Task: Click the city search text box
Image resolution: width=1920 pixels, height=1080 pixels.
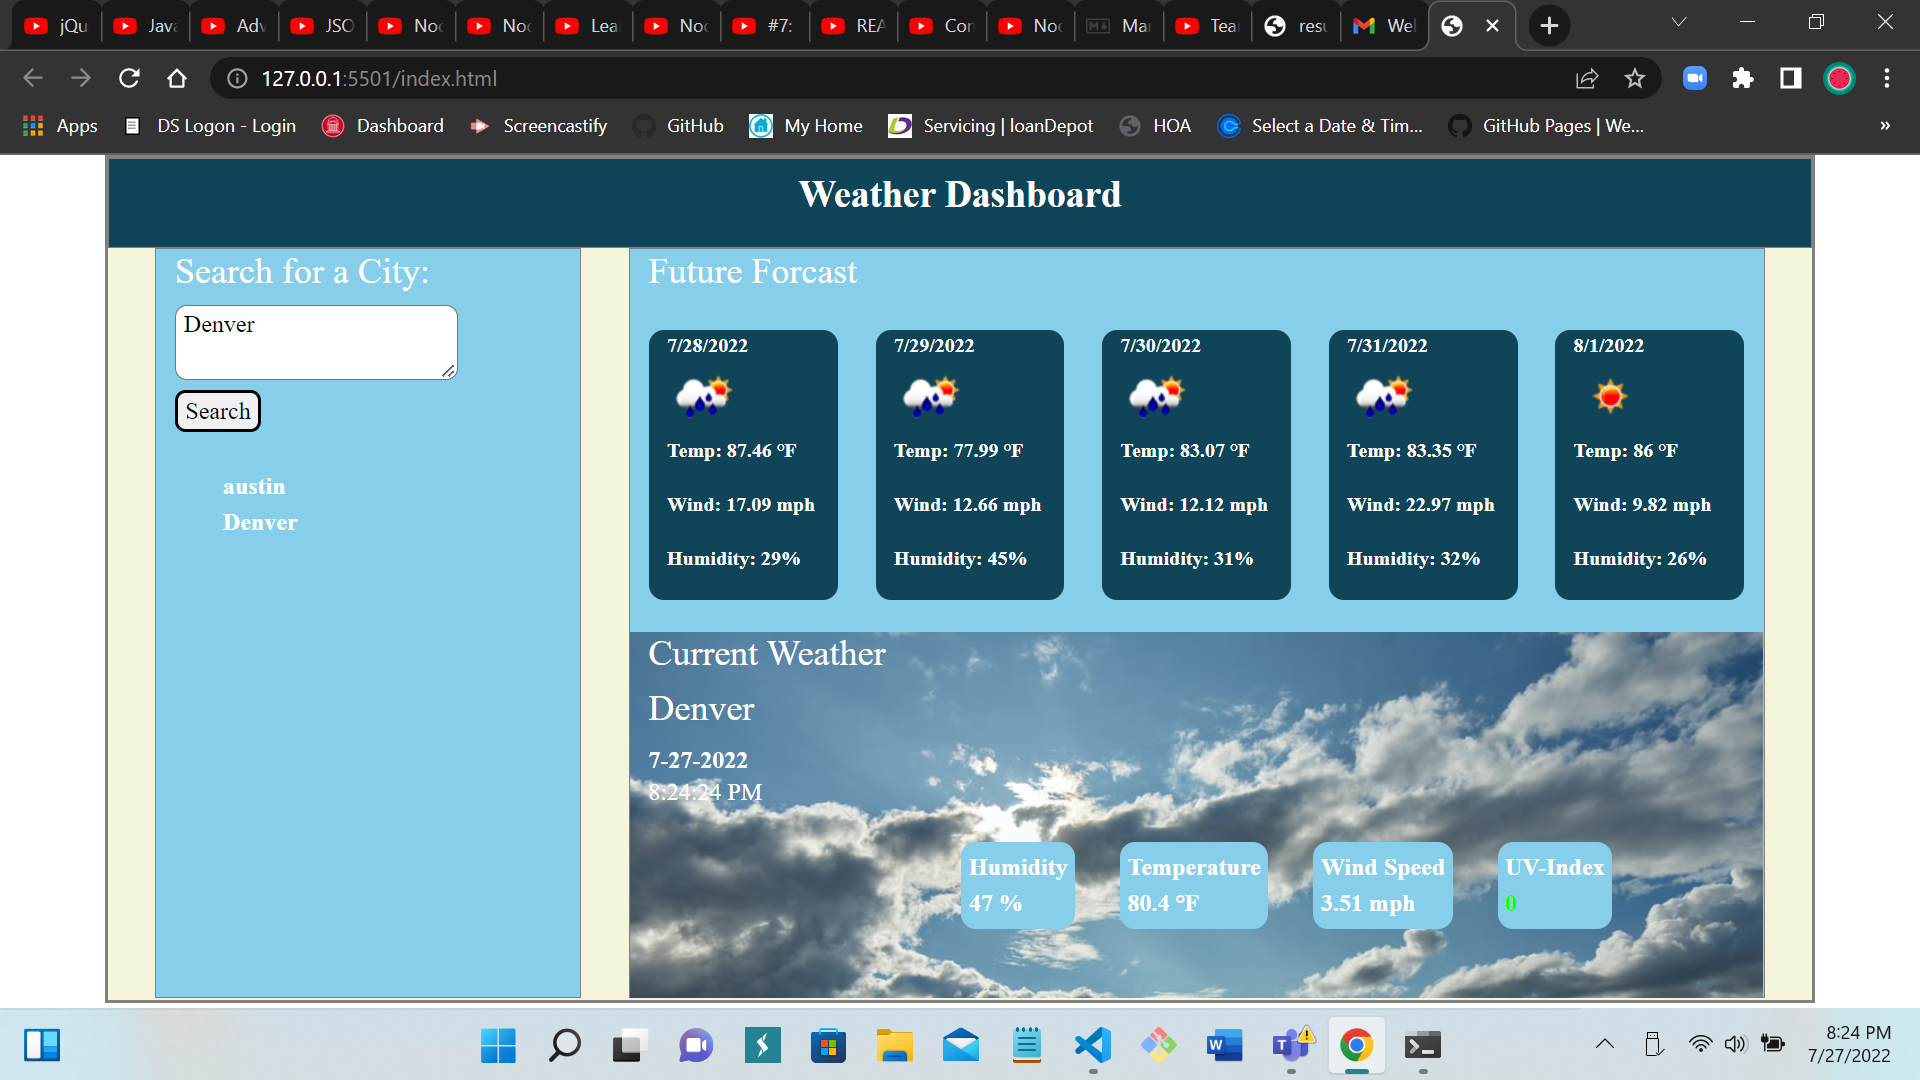Action: [x=315, y=342]
